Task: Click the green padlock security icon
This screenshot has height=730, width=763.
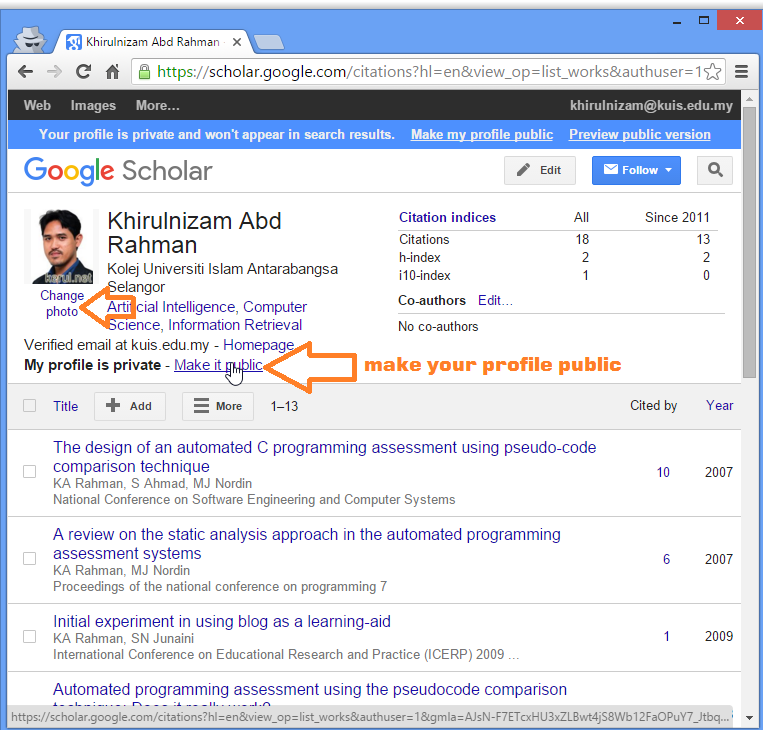Action: tap(145, 72)
